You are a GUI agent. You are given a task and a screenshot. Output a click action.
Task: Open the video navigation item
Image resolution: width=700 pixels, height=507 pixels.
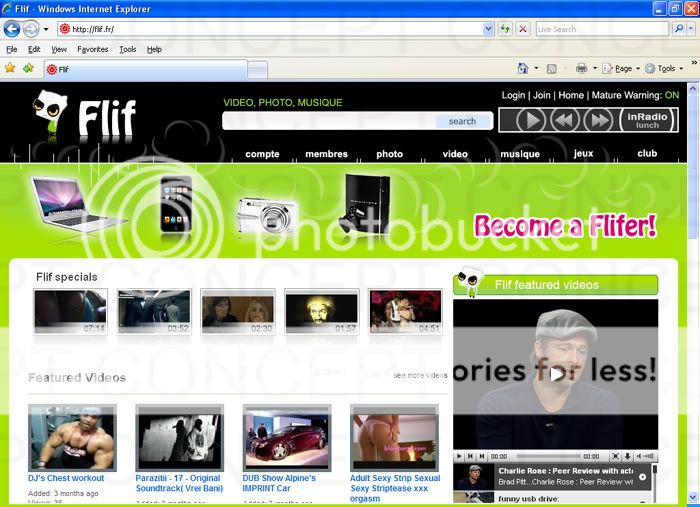tap(455, 154)
